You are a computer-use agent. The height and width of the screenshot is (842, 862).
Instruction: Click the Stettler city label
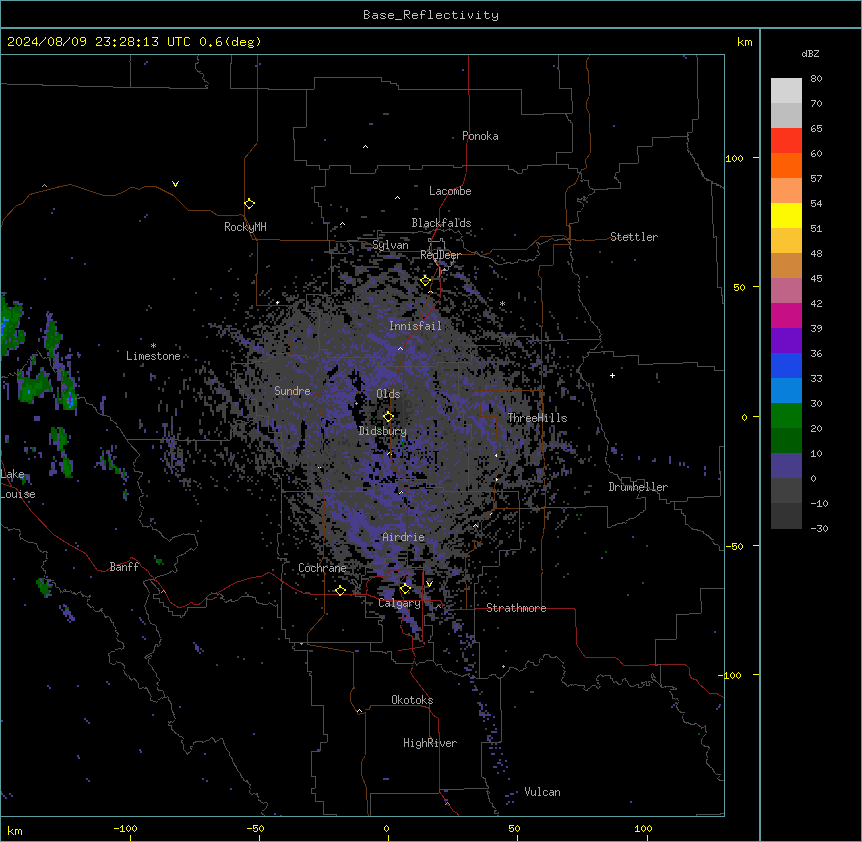pyautogui.click(x=634, y=237)
